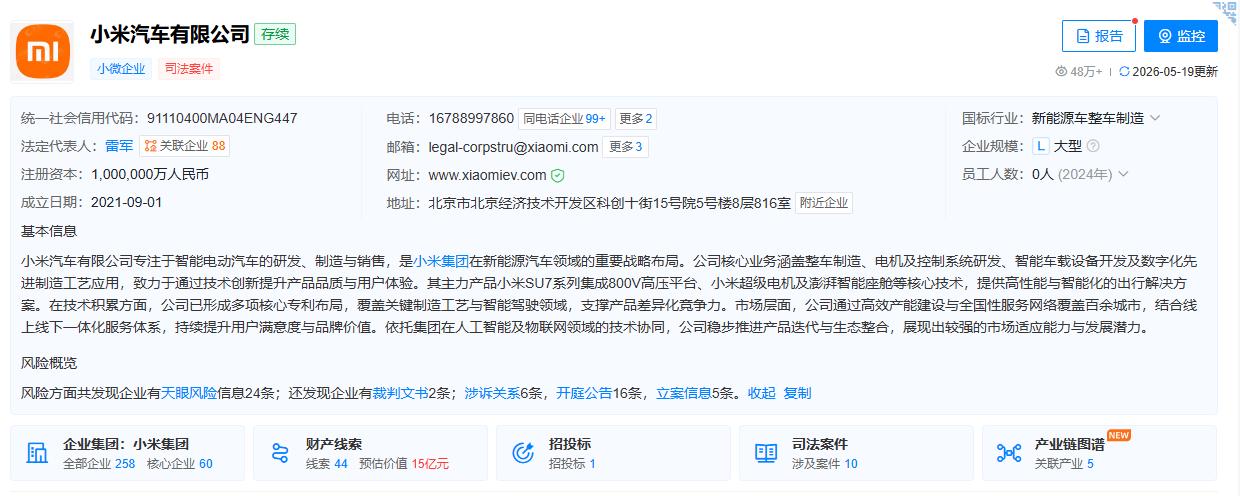The image size is (1240, 496).
Task: Open 小米集团 link in description text
Action: [x=441, y=260]
